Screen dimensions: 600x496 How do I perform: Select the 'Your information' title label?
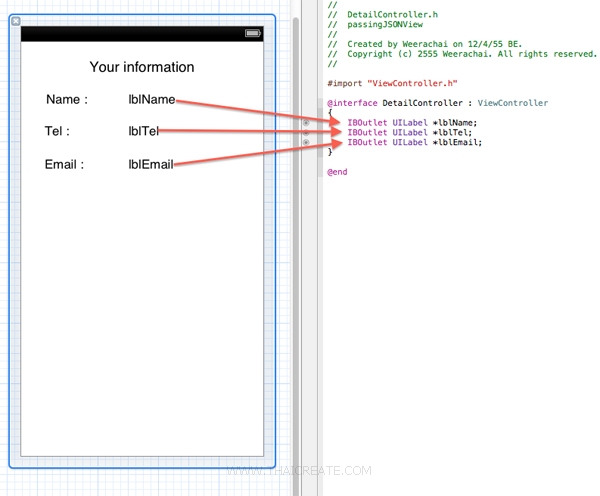pyautogui.click(x=142, y=67)
